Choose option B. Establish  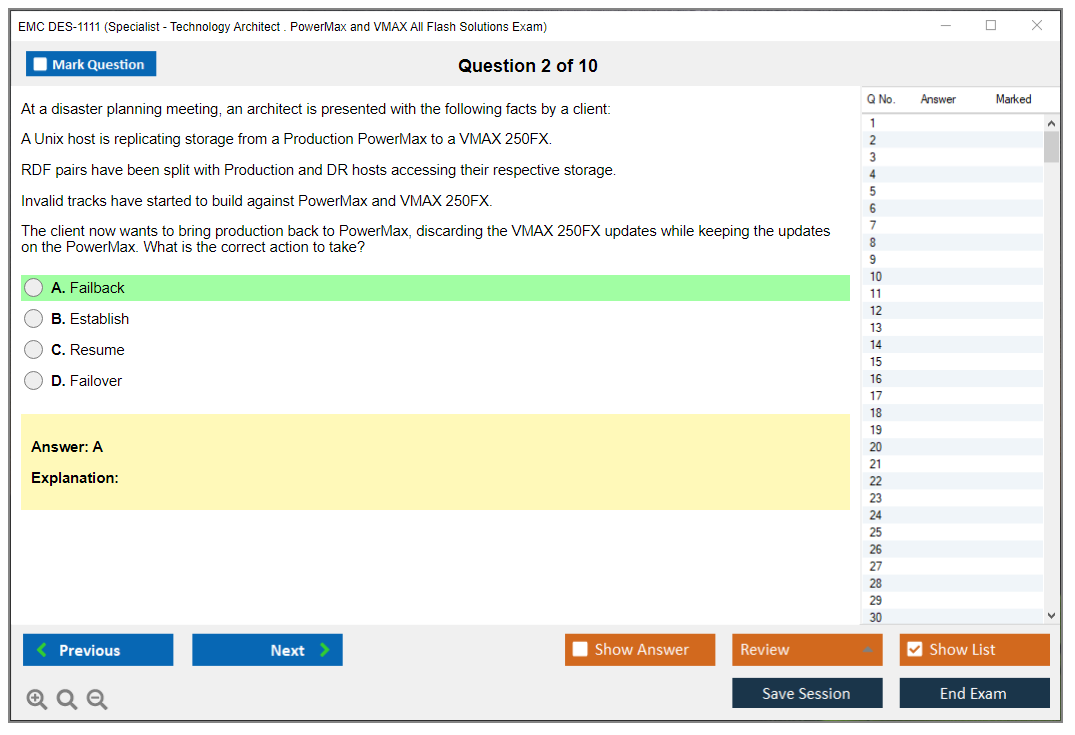[x=34, y=319]
